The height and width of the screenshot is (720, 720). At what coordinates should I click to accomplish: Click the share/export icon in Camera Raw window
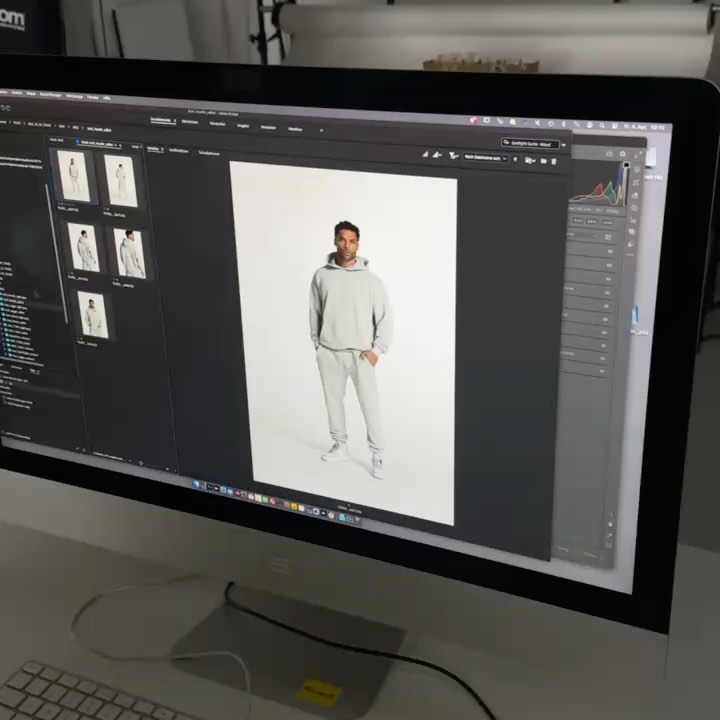[x=609, y=154]
